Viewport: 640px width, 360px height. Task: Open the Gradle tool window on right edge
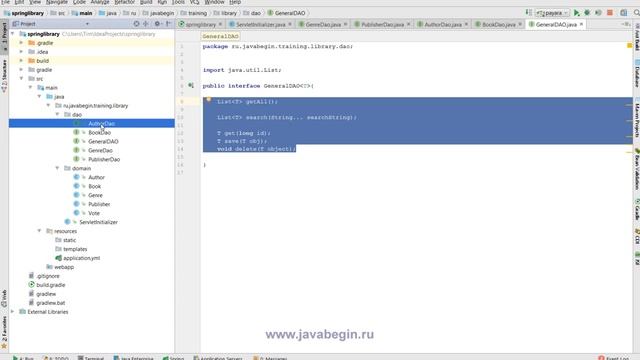637,210
